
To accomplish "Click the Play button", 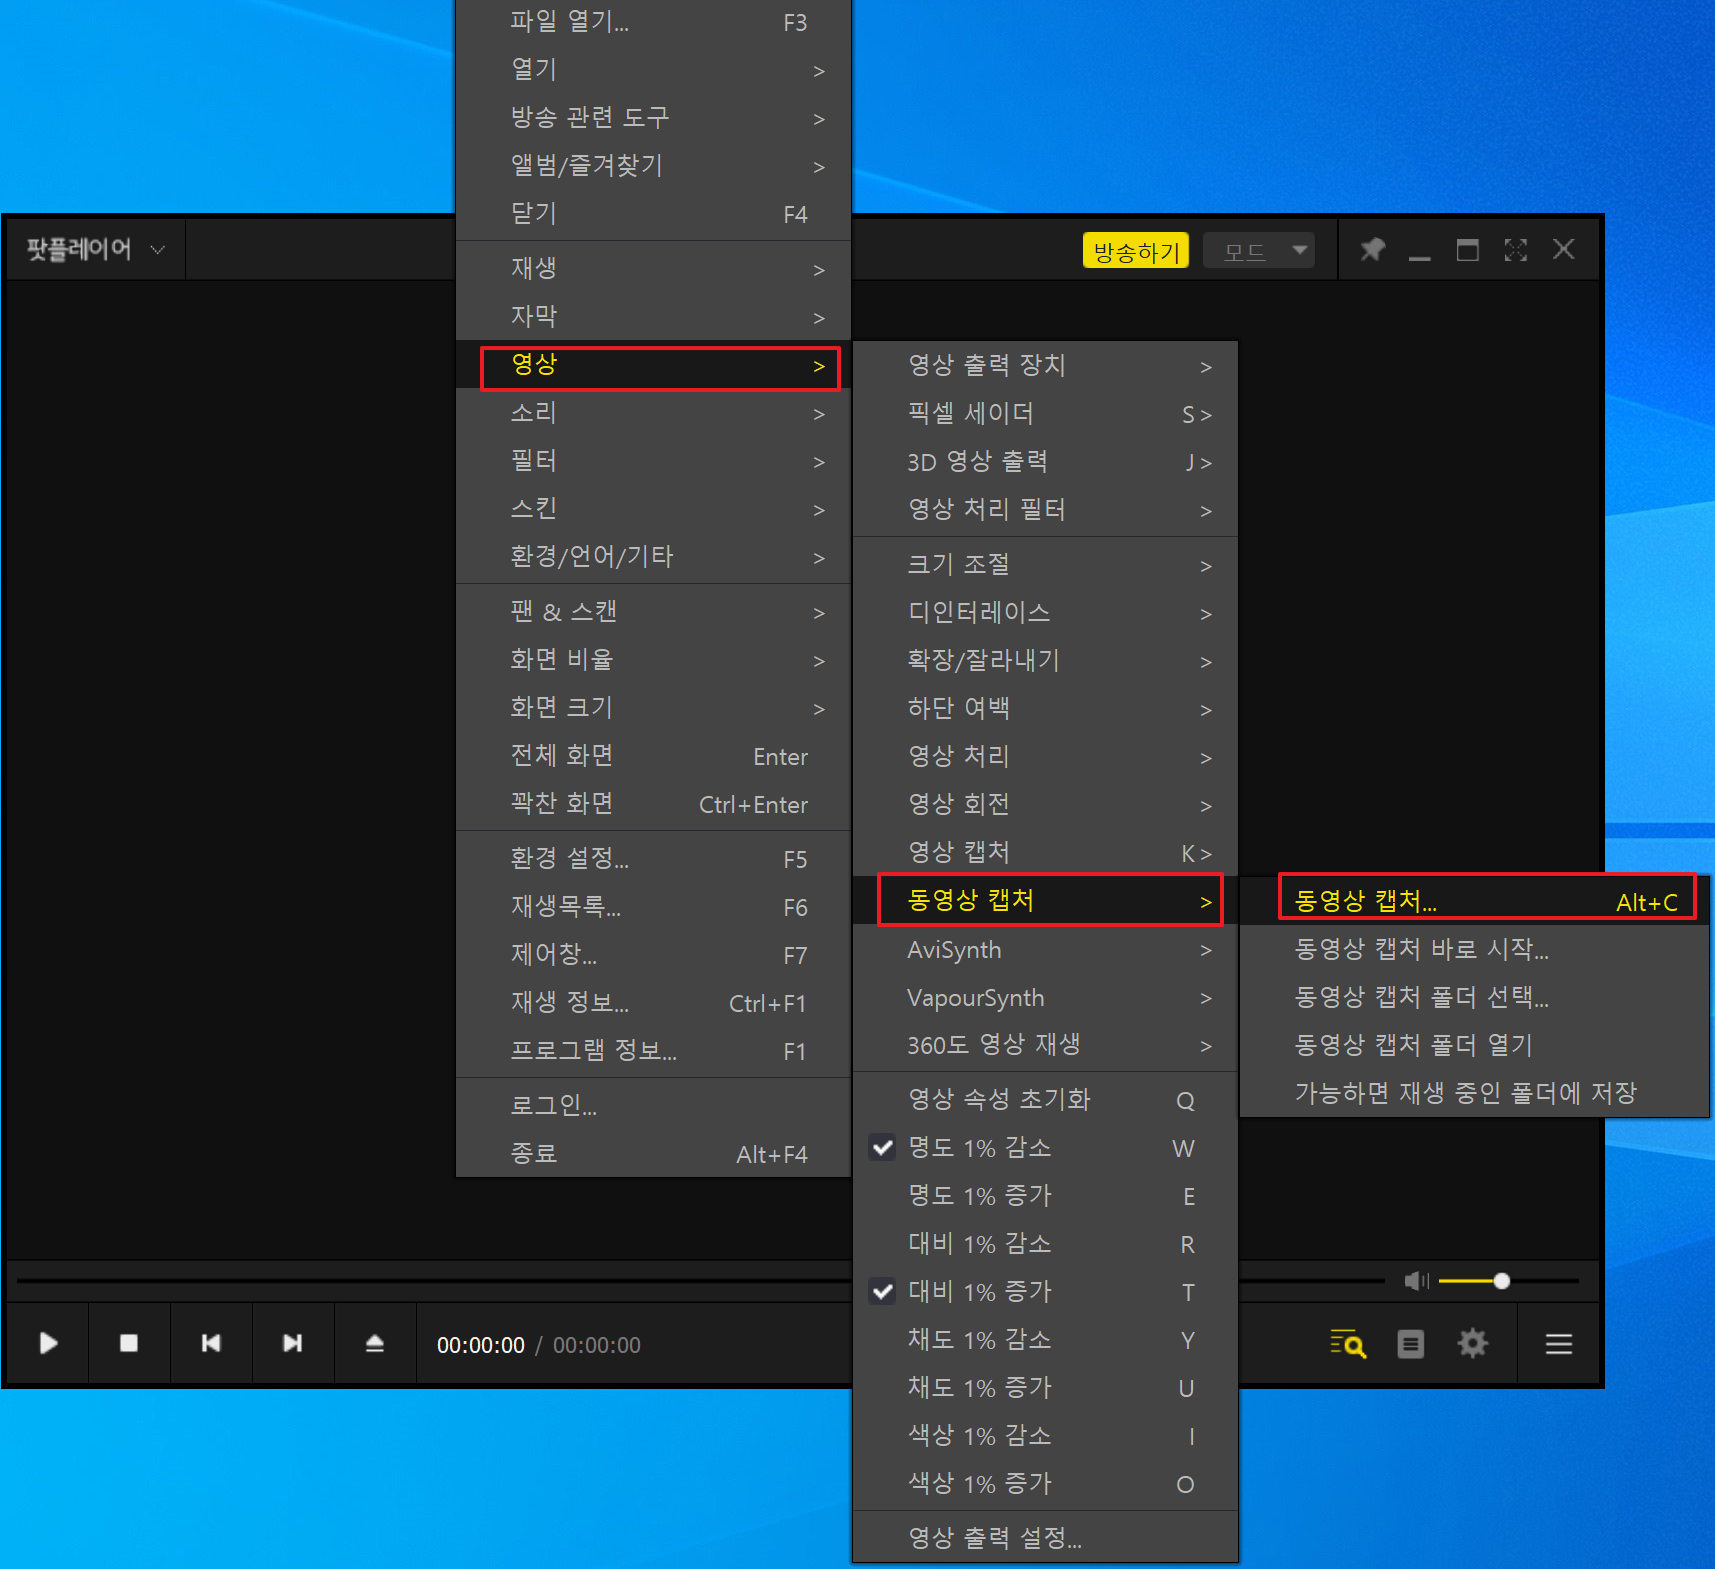I will 48,1343.
